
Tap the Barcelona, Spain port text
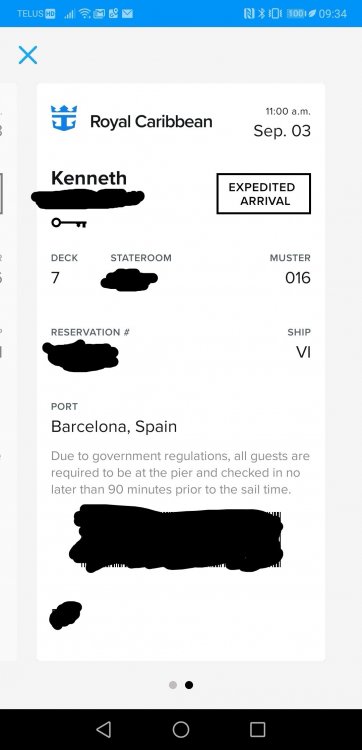pyautogui.click(x=114, y=427)
